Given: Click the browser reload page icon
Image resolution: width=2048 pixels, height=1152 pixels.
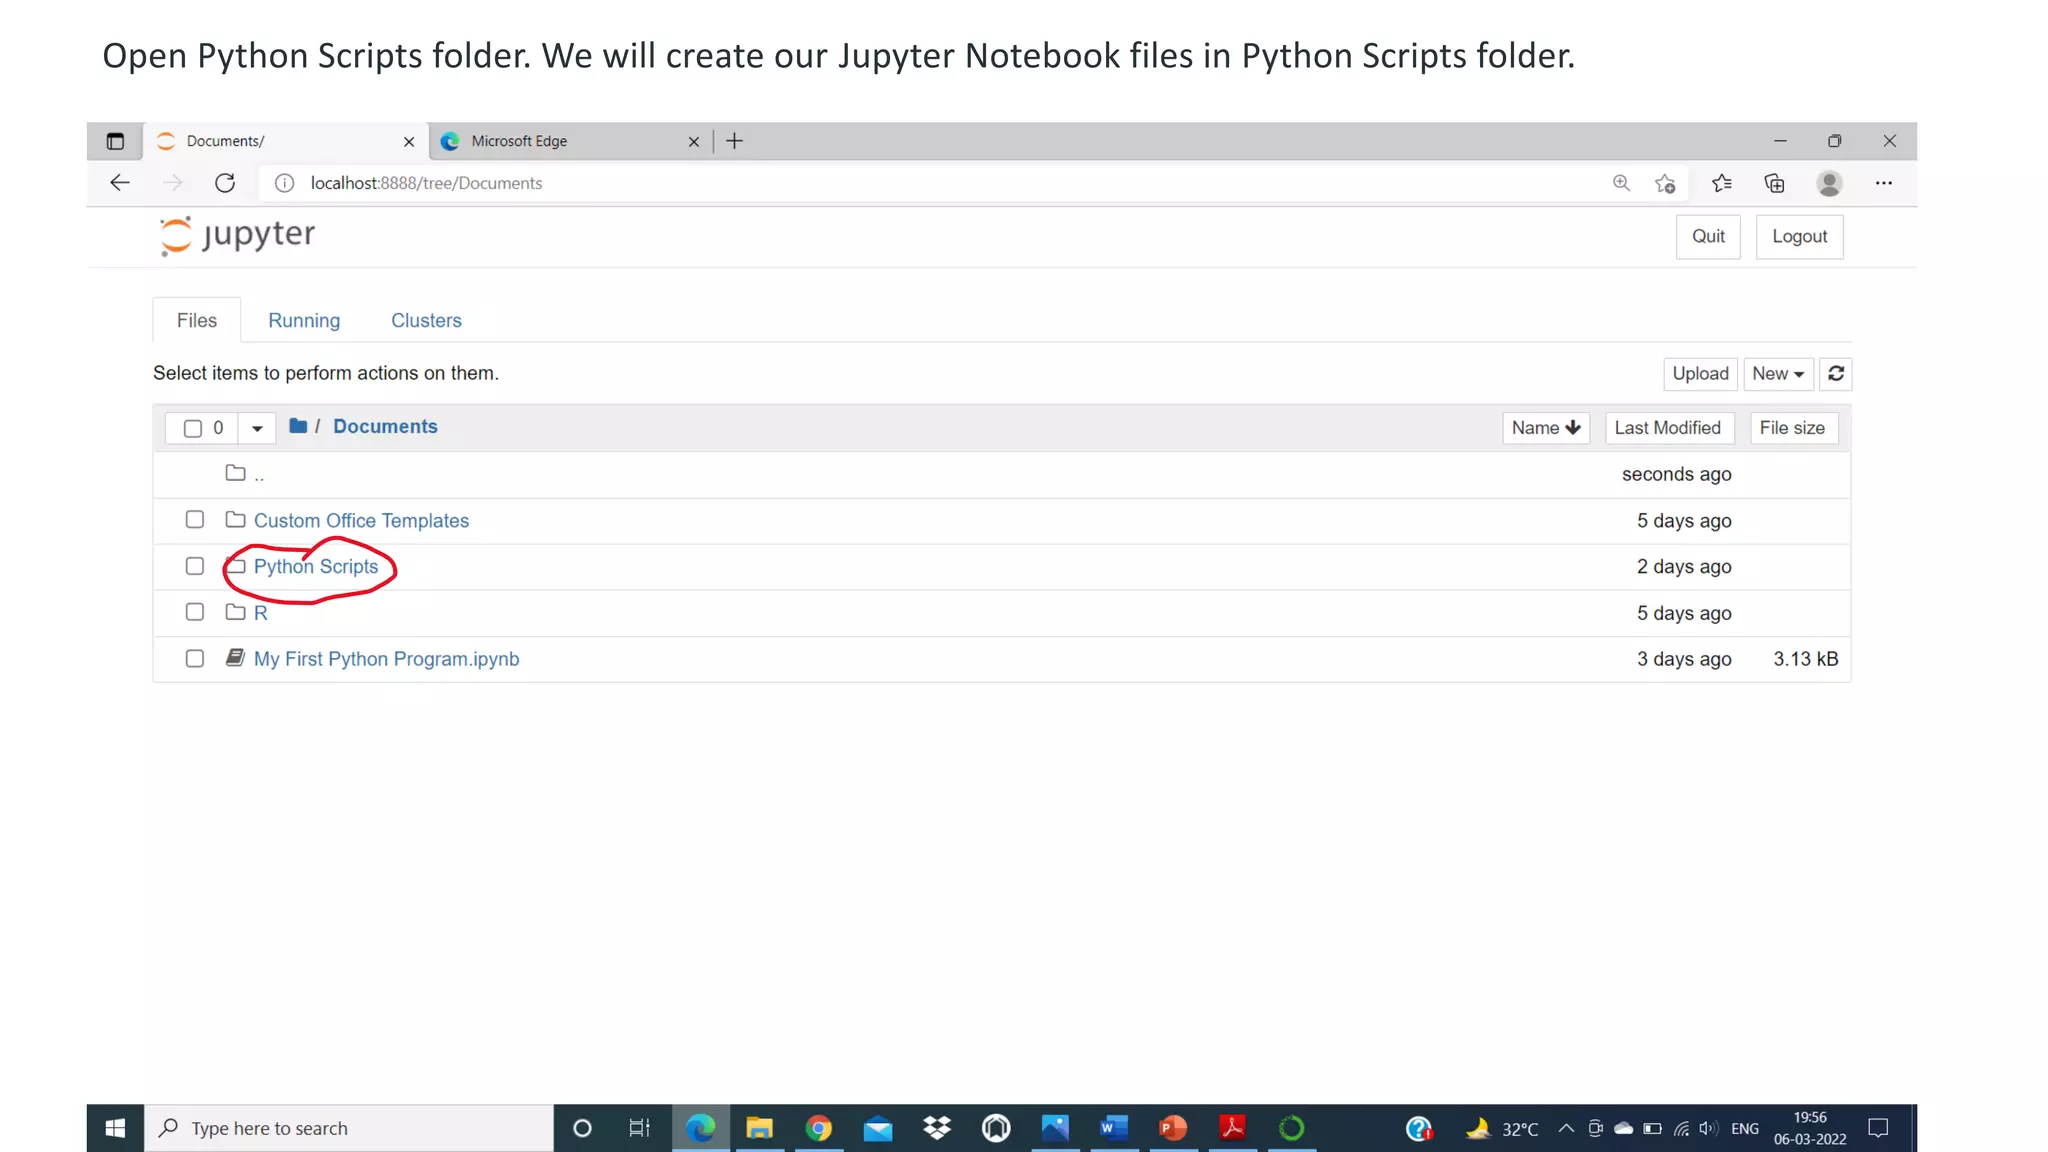Looking at the screenshot, I should click(x=225, y=183).
